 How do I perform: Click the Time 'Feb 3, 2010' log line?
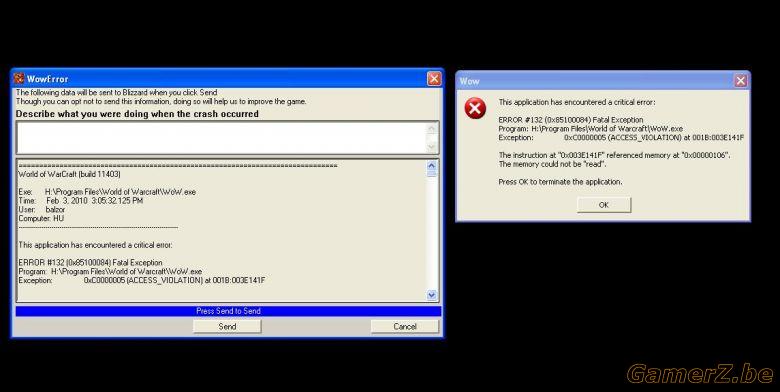pyautogui.click(x=81, y=200)
